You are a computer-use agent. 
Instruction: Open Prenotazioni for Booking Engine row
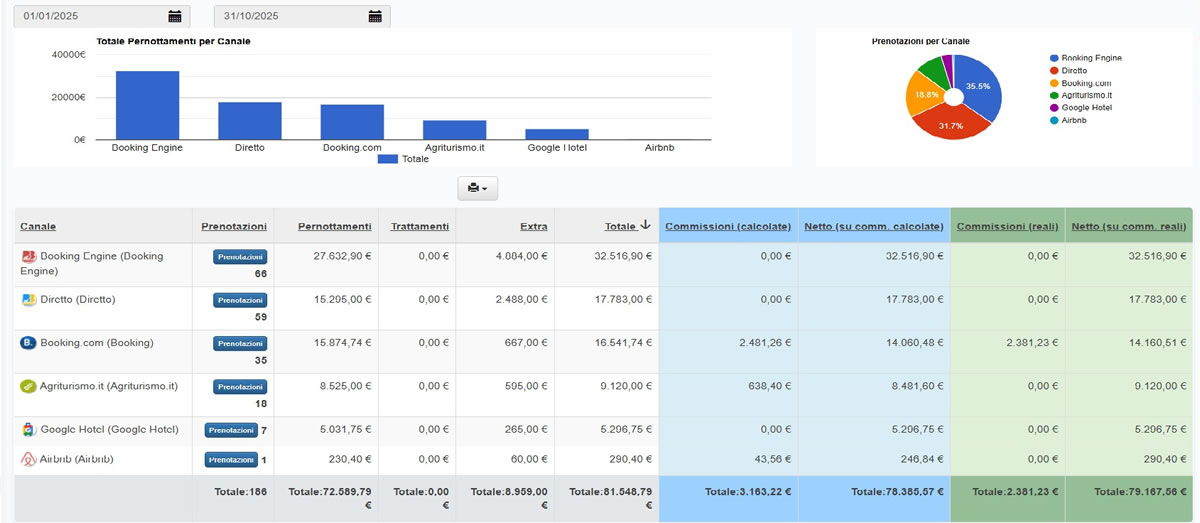[240, 257]
